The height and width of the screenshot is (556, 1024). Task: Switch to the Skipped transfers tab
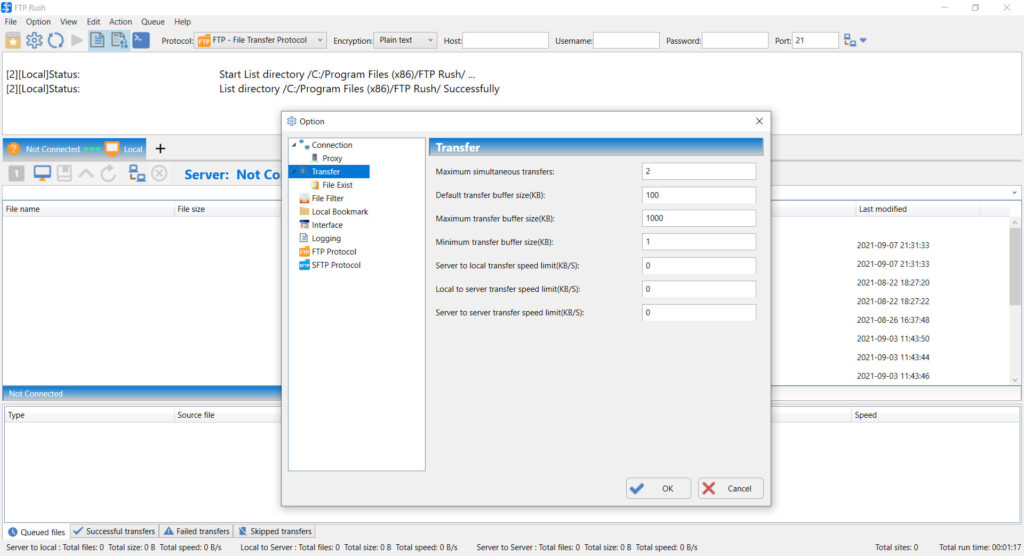275,531
